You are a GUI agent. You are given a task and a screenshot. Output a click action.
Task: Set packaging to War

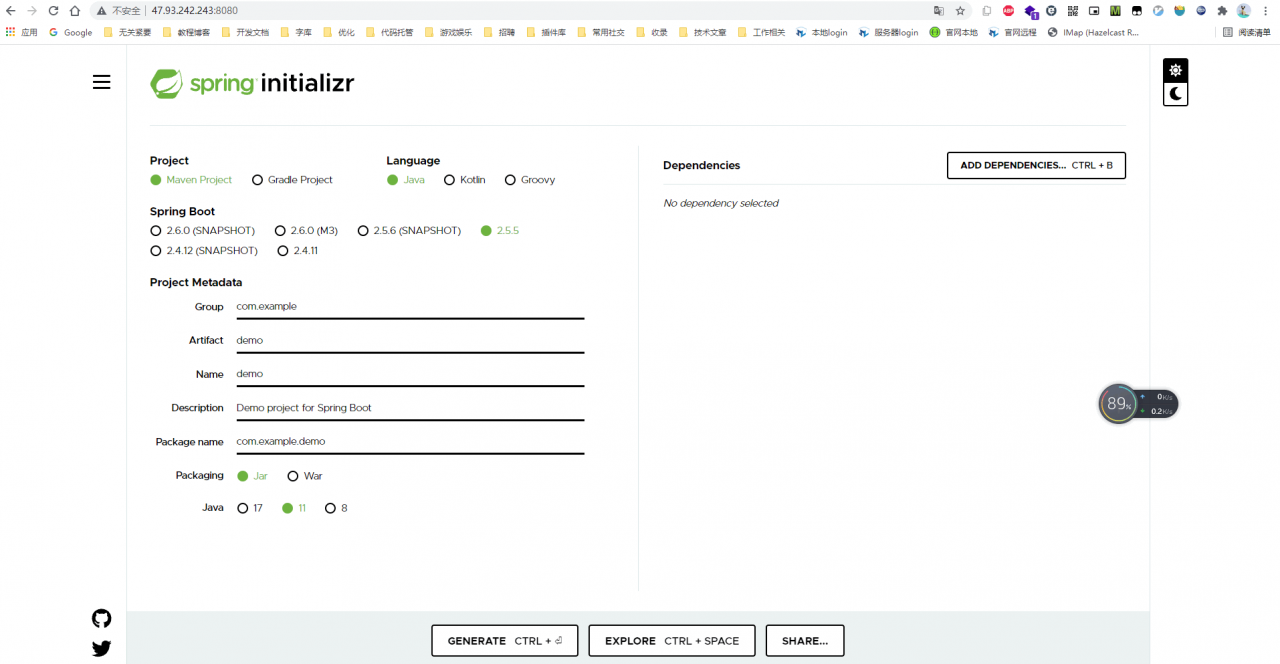(305, 476)
